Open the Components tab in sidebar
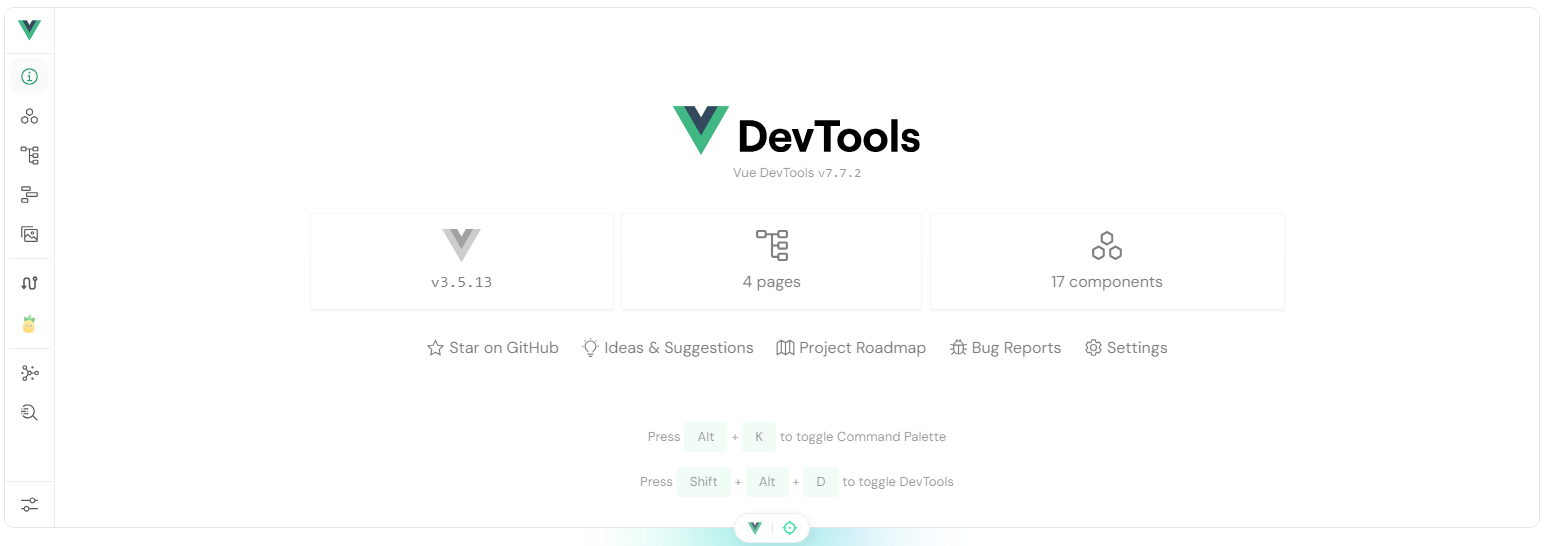1556x546 pixels. [30, 116]
